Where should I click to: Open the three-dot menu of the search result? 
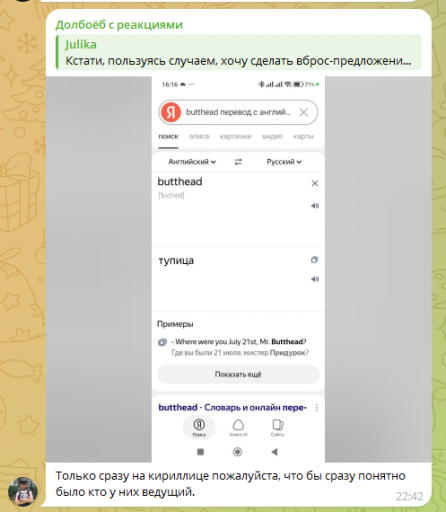point(317,408)
